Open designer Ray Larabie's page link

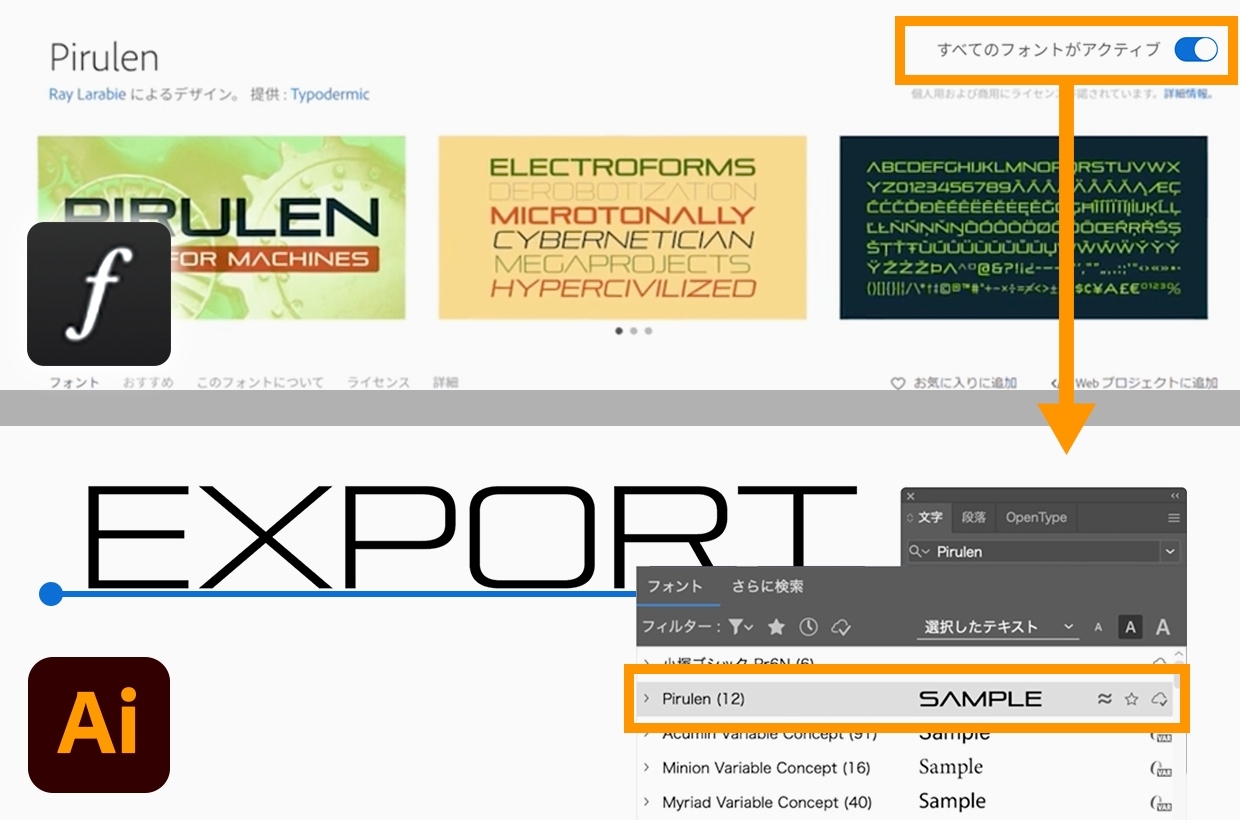pyautogui.click(x=87, y=95)
